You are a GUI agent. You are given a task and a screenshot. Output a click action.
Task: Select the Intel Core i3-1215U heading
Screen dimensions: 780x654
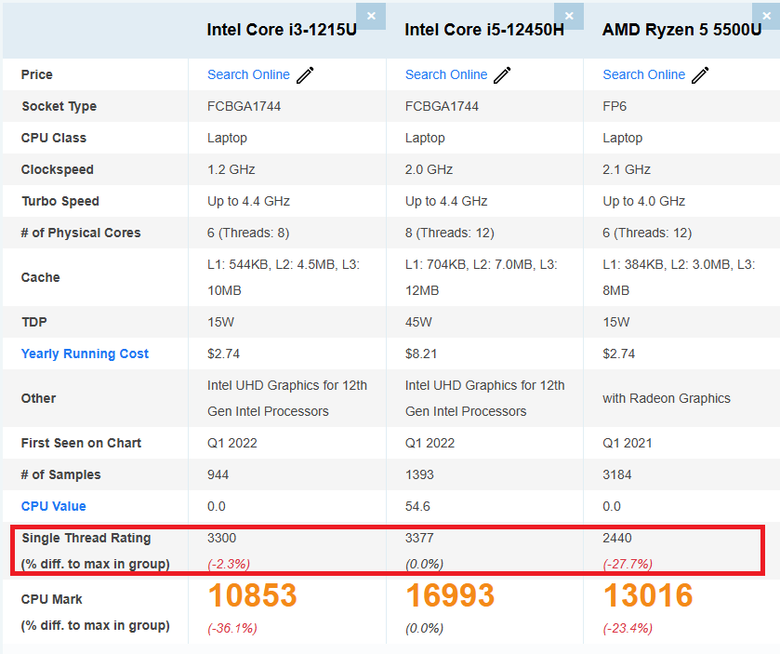tap(282, 30)
